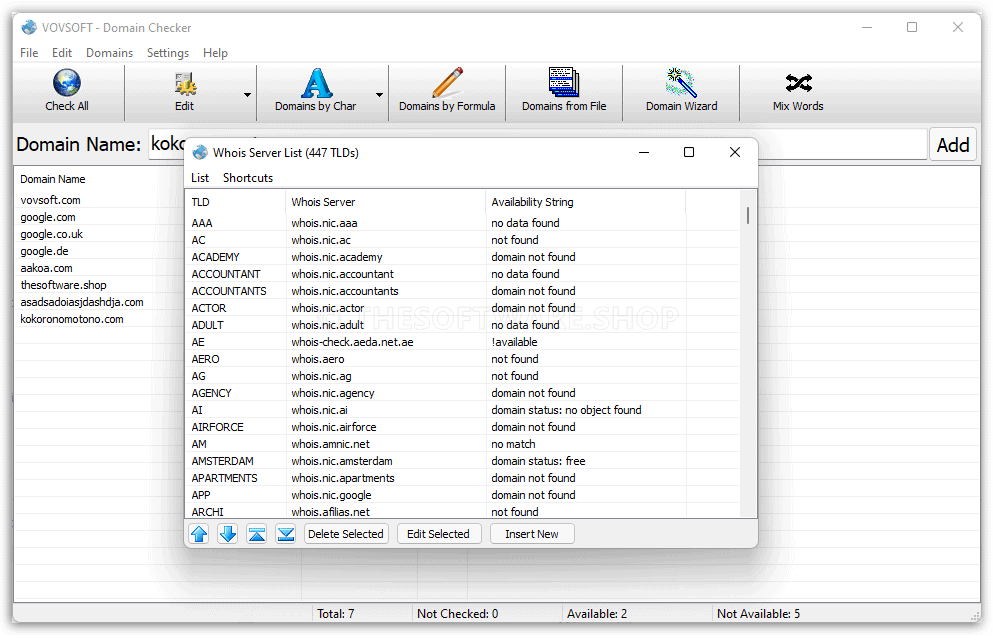Viewport: 994px width, 635px height.
Task: Select the aakoa.com domain row
Action: [46, 268]
